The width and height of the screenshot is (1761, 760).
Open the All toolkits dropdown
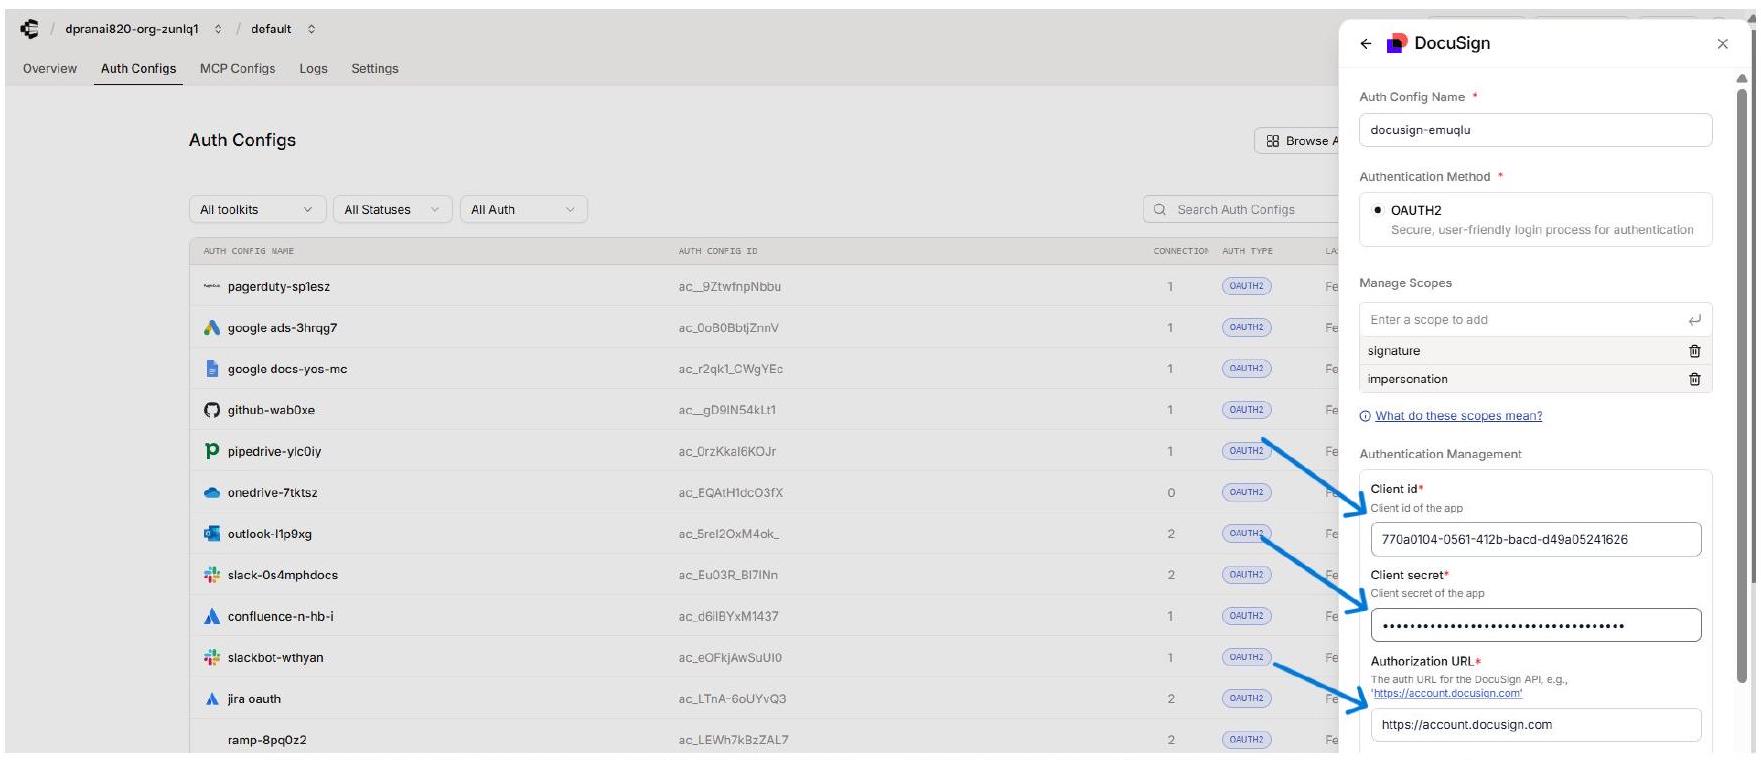[x=257, y=210]
